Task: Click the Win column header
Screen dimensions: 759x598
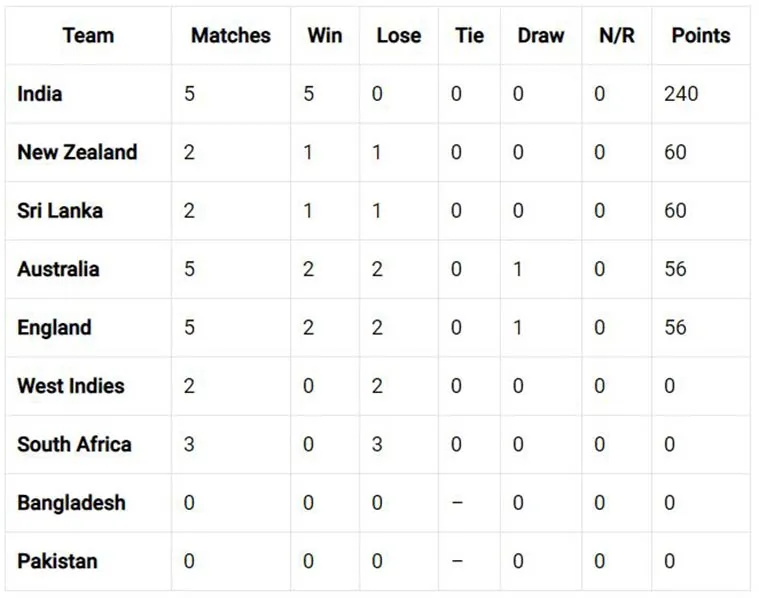Action: click(x=325, y=35)
